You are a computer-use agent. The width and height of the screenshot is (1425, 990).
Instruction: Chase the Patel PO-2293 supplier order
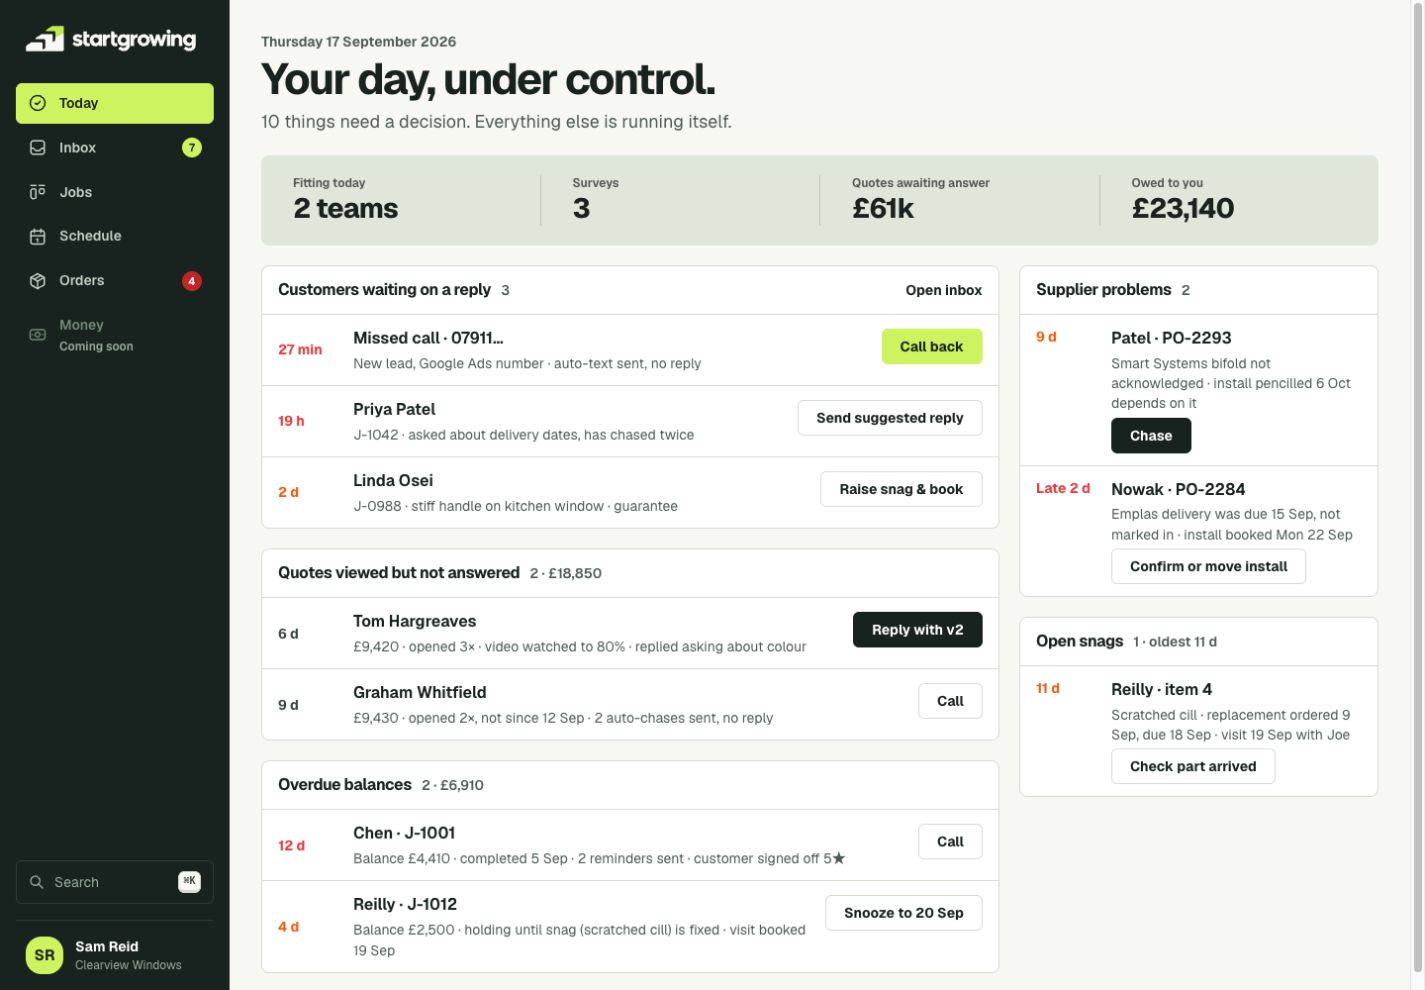(1151, 436)
